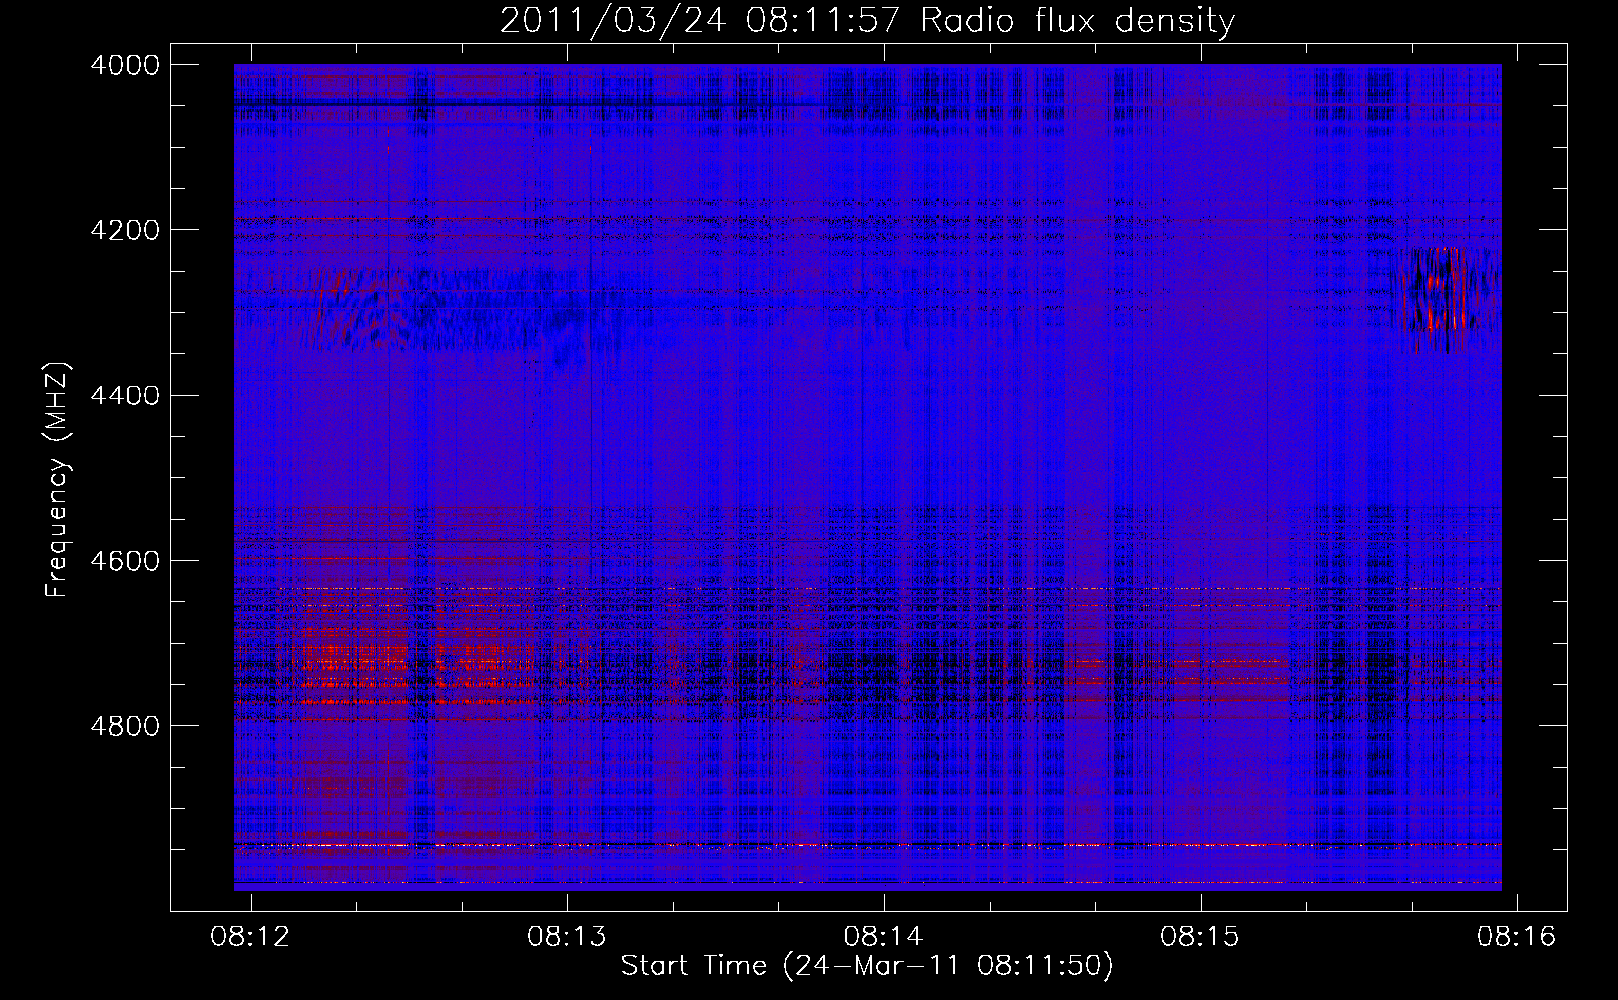
Task: Click the 08:12 time tick label
Action: (x=250, y=936)
